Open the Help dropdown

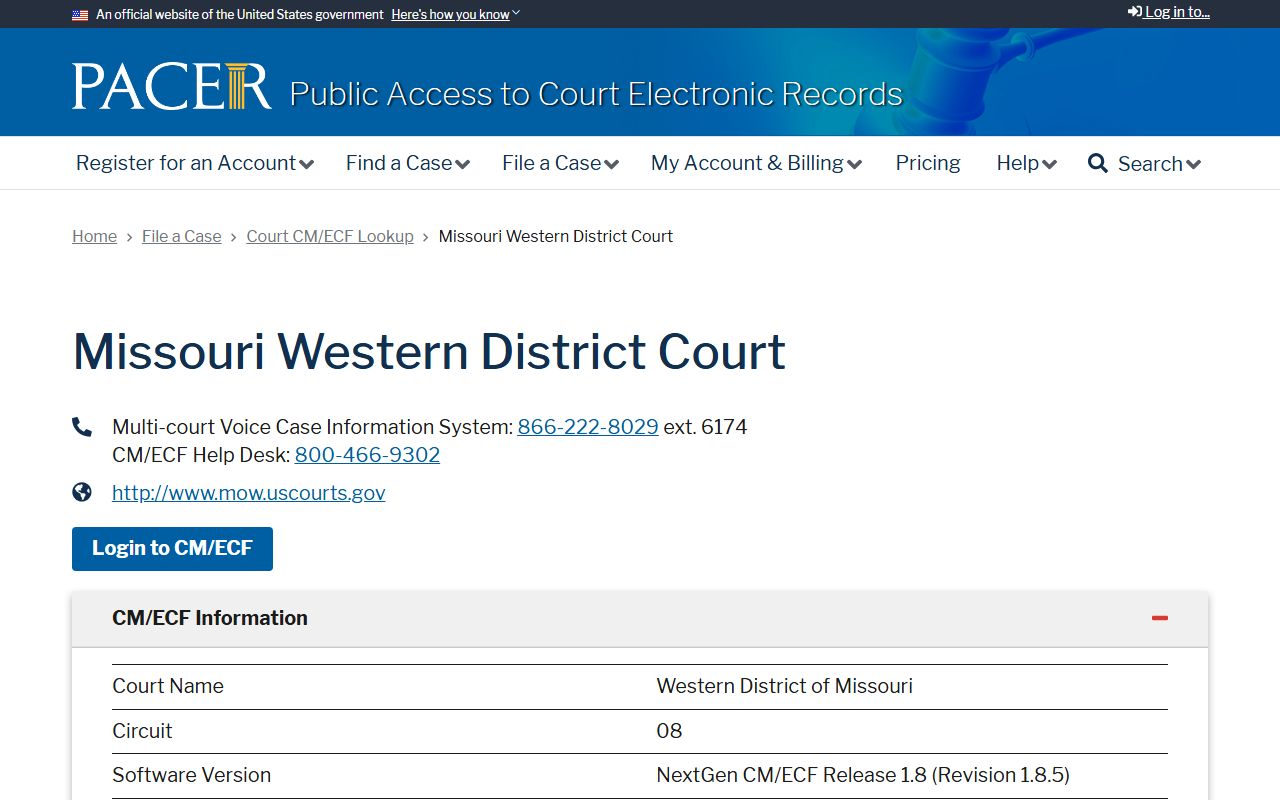(x=1026, y=163)
